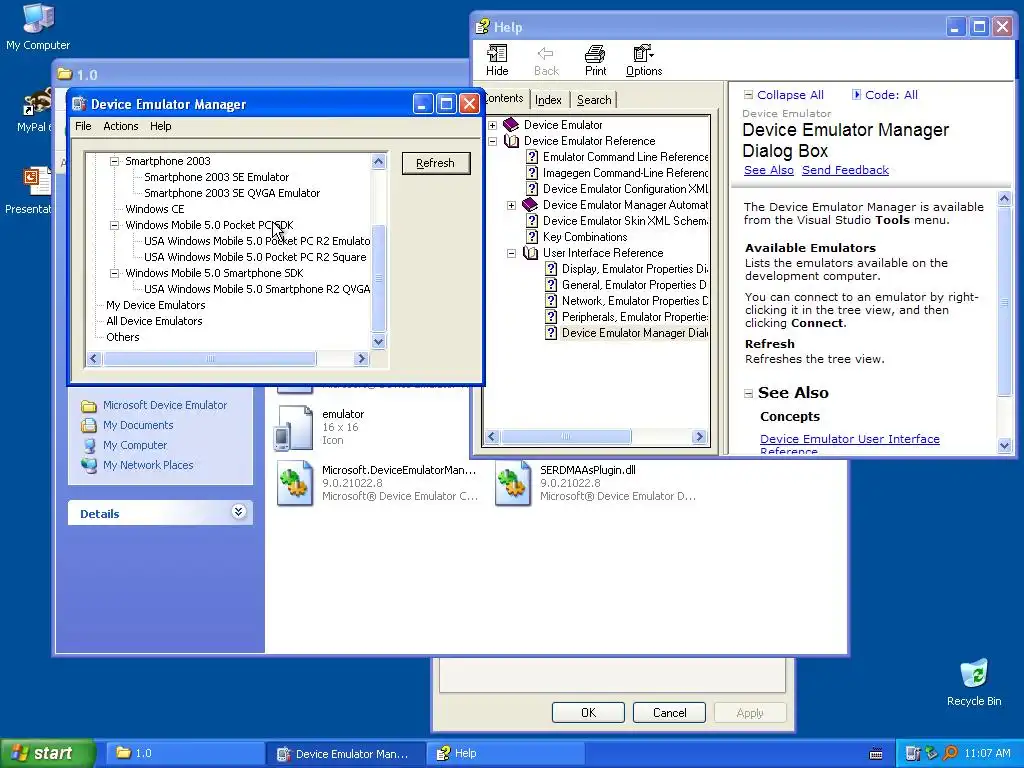Collapse the Device Emulator Reference help node
This screenshot has width=1024, height=768.
click(492, 141)
